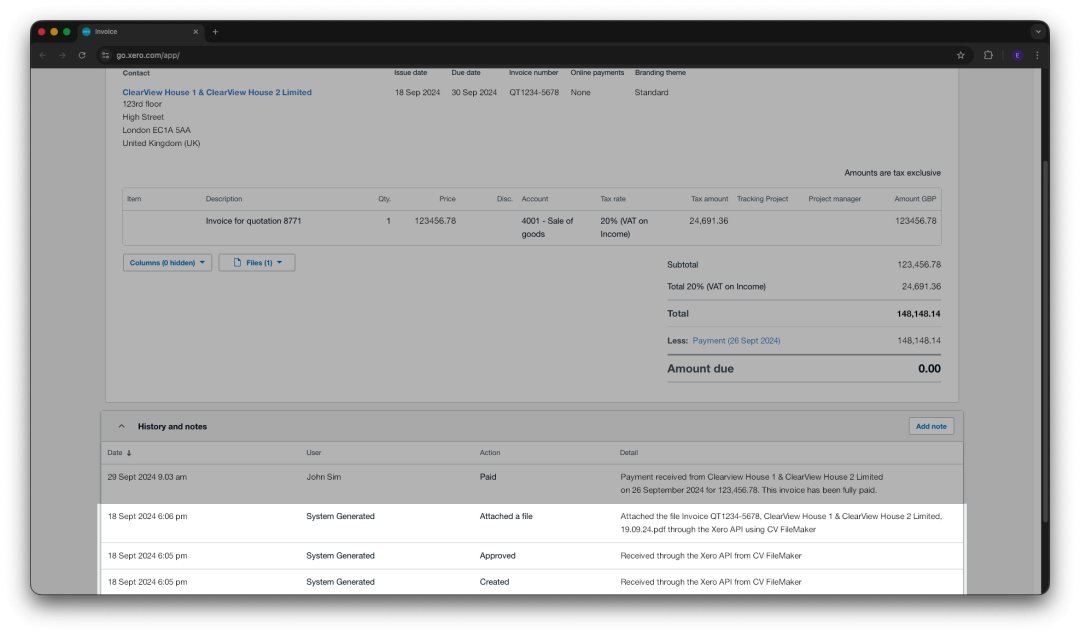Click the browser back arrow

click(x=42, y=55)
